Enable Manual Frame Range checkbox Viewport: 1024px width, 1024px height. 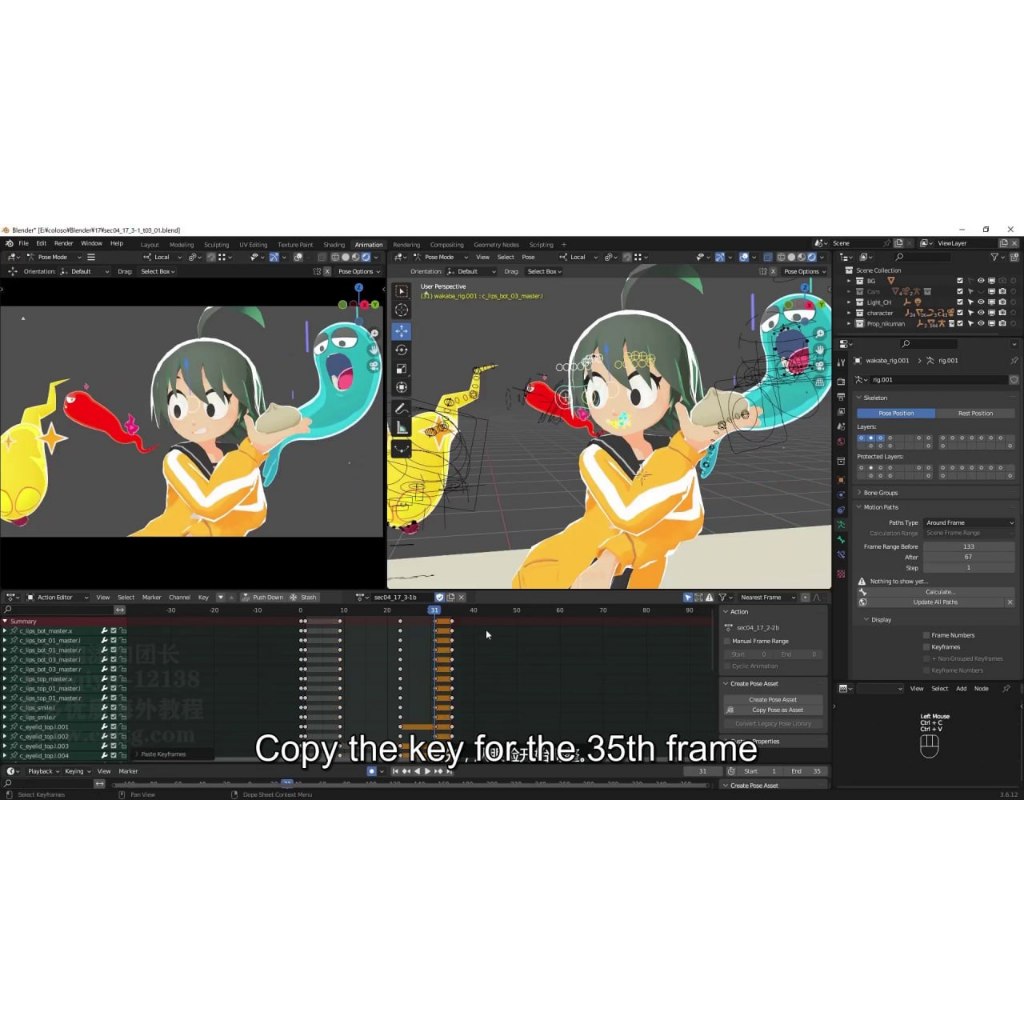tap(727, 641)
